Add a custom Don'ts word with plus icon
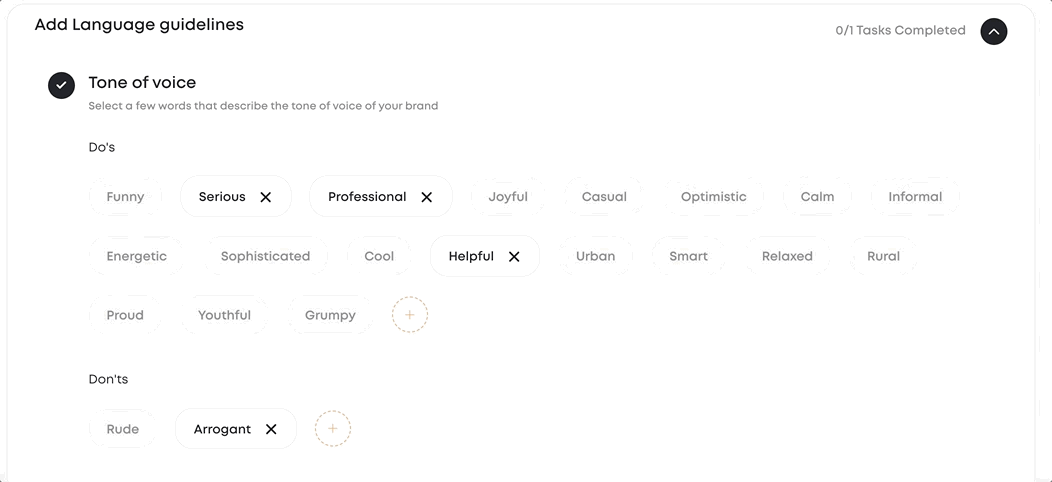 [333, 428]
